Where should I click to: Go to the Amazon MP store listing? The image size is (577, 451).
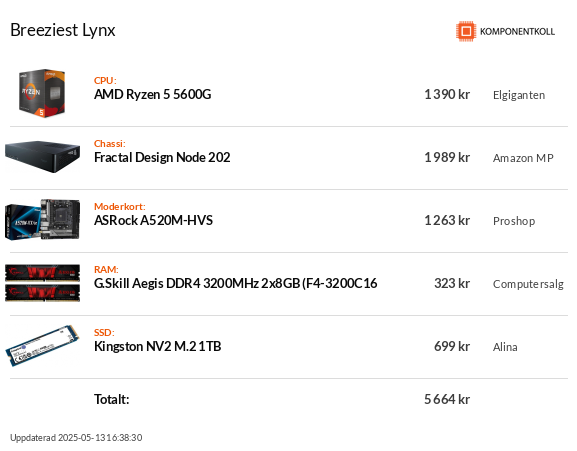pos(523,158)
